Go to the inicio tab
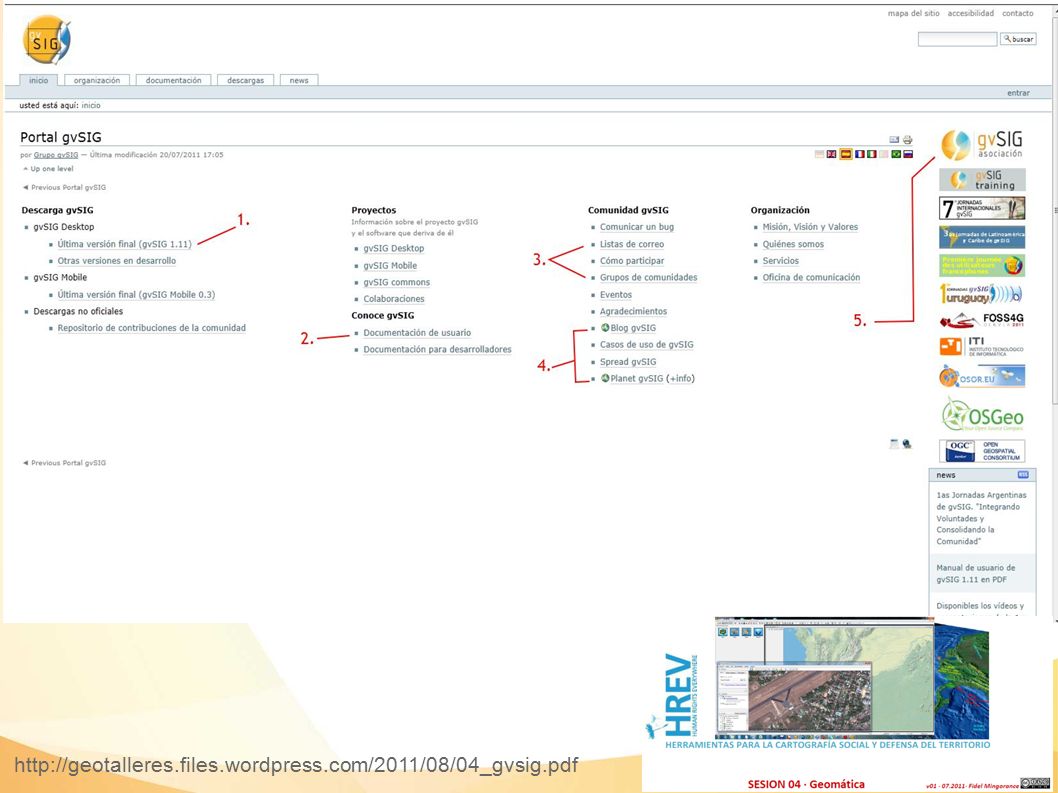 pos(38,80)
